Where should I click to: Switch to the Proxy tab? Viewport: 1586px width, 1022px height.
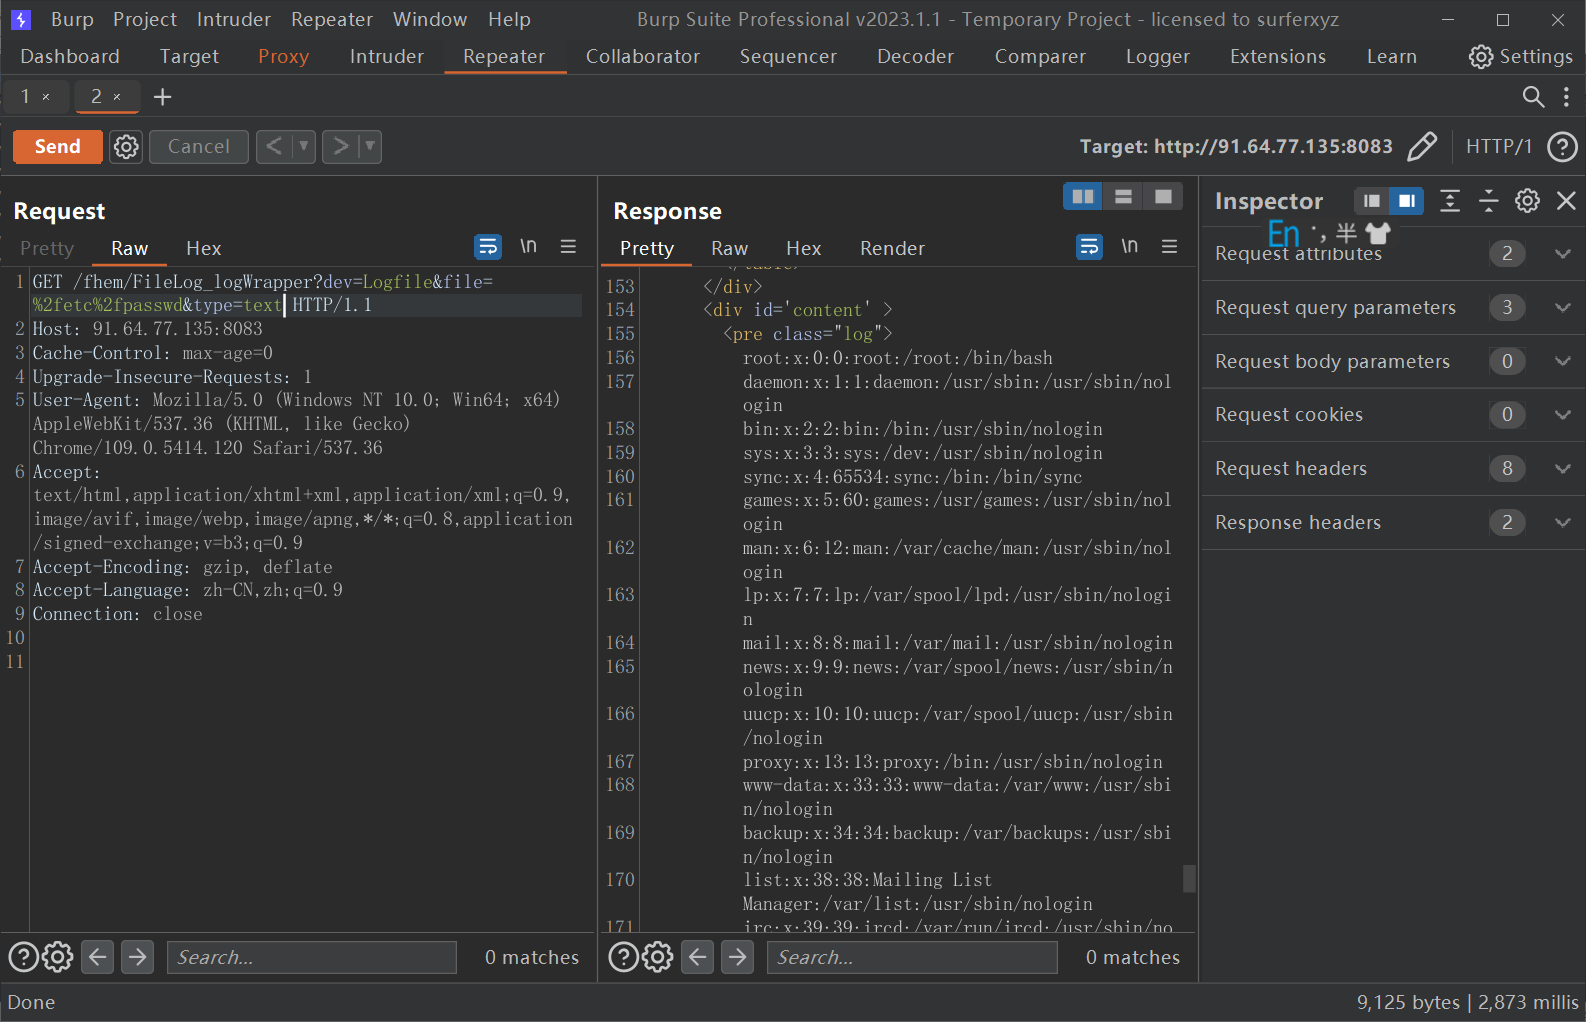(x=284, y=57)
